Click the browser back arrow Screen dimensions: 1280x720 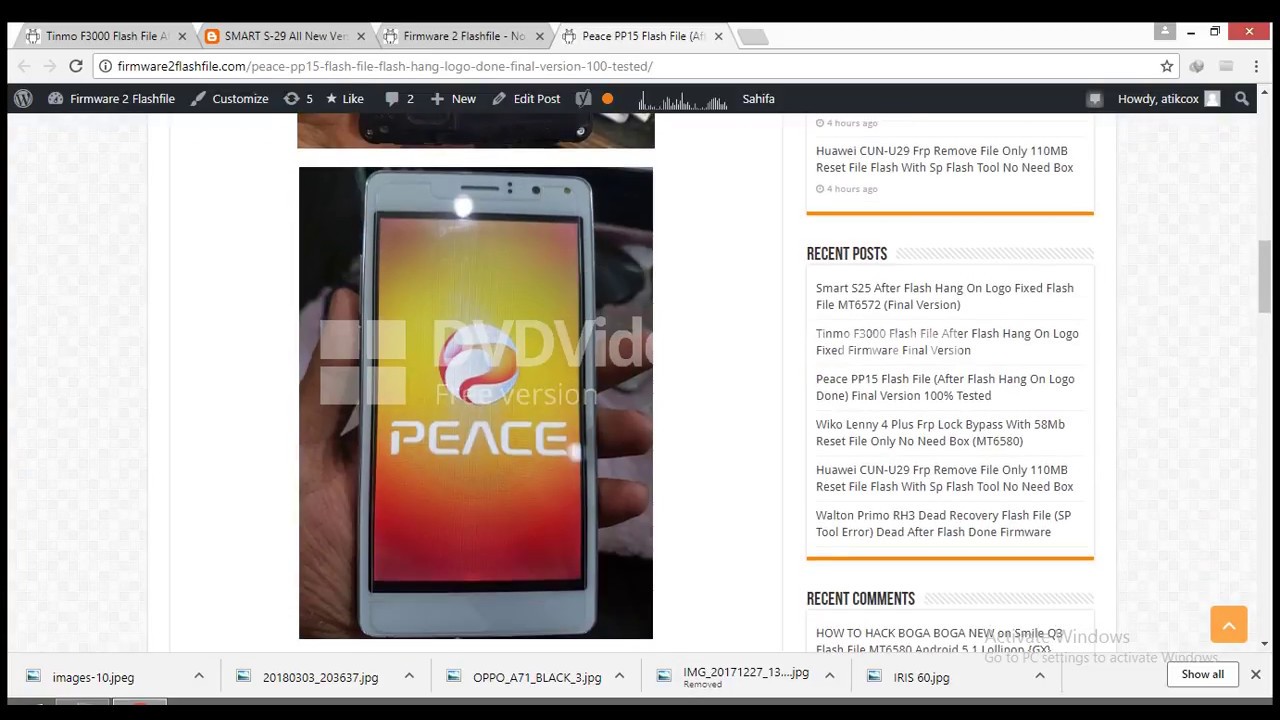pos(24,66)
